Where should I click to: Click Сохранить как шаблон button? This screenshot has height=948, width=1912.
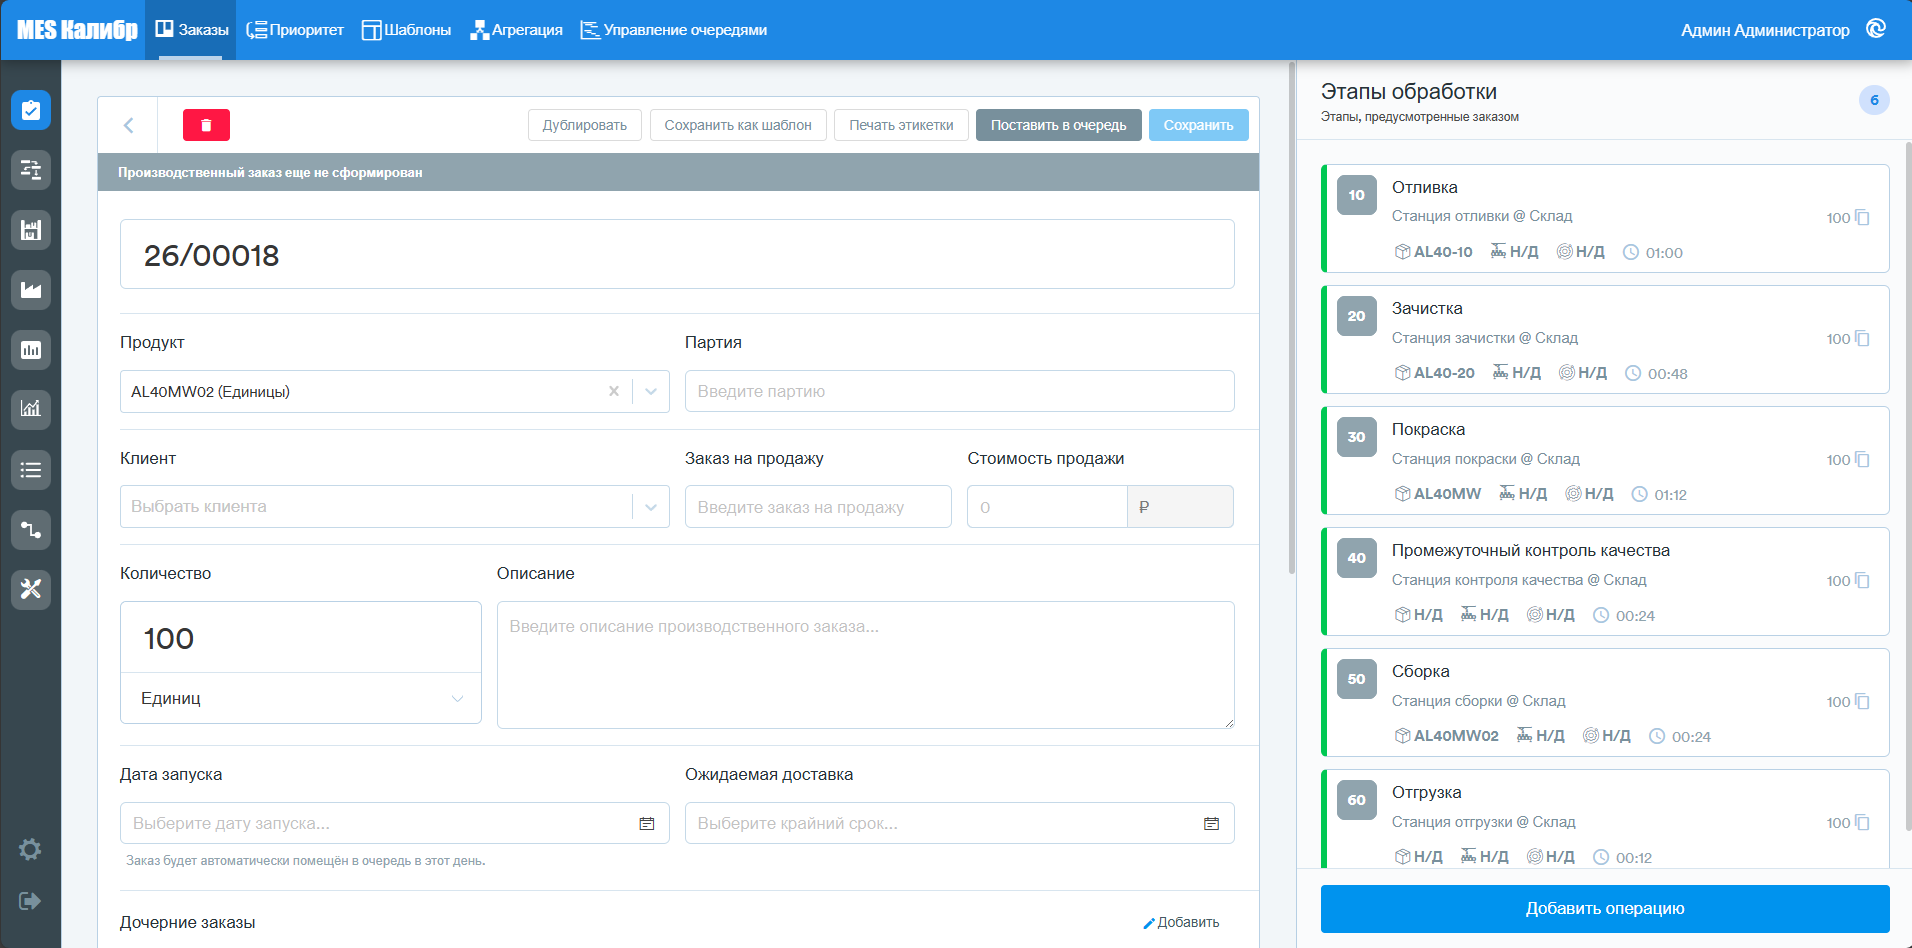pos(738,125)
